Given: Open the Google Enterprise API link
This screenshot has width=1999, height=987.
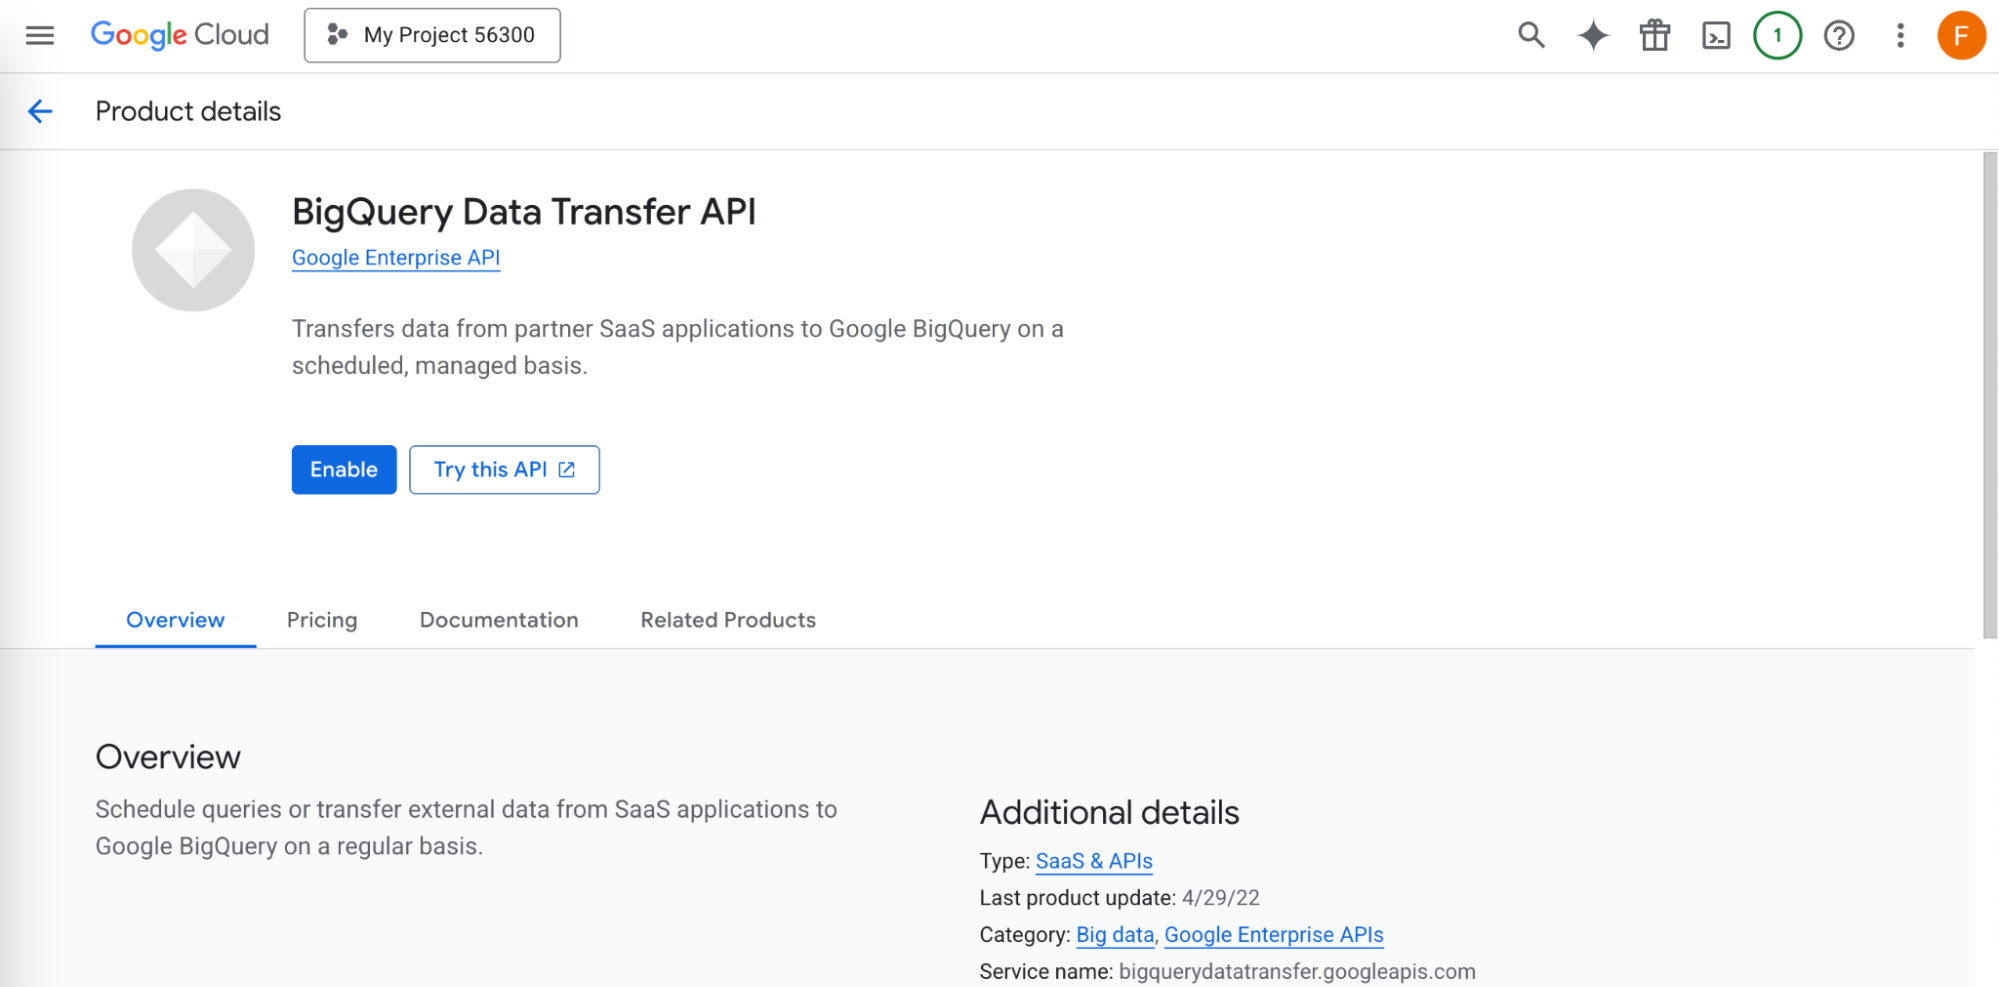Looking at the screenshot, I should (x=396, y=258).
